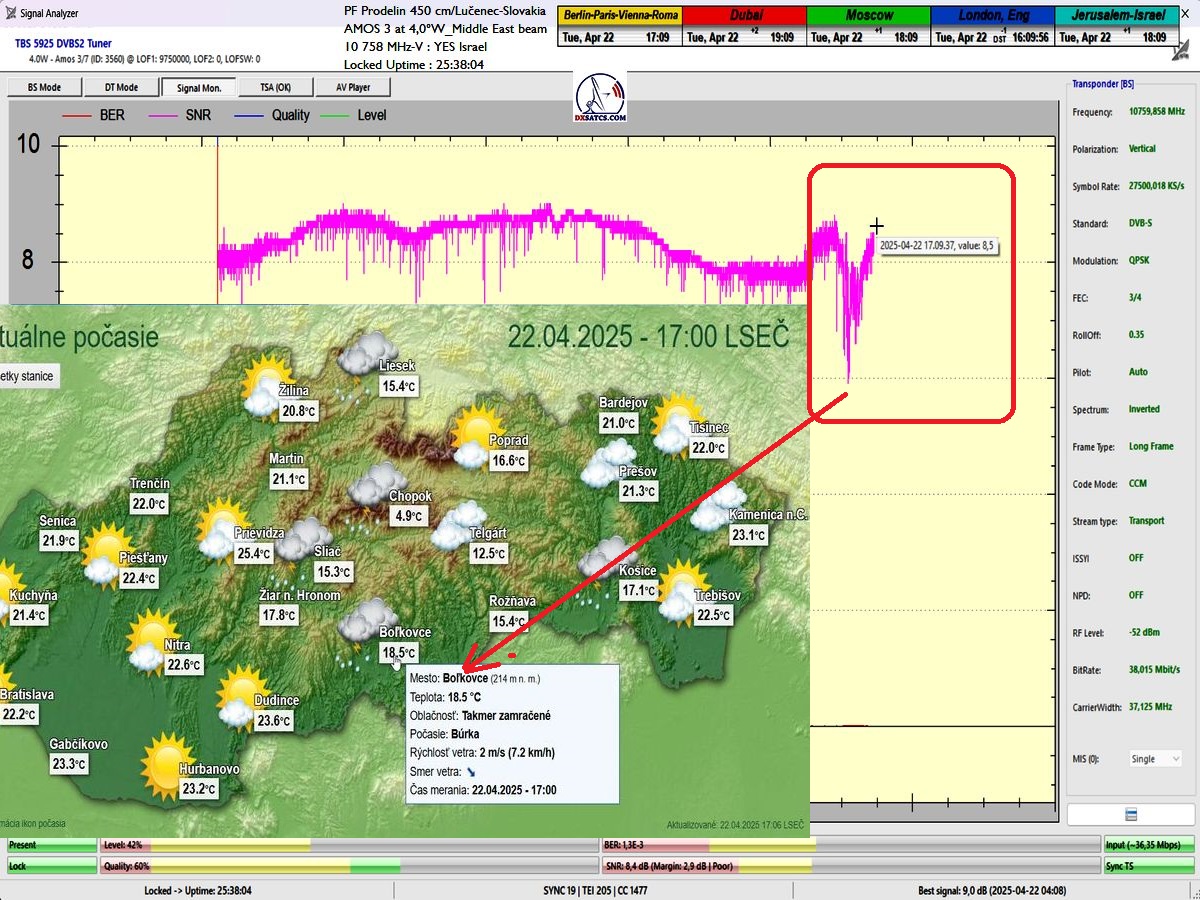The height and width of the screenshot is (900, 1200).
Task: Open the AV Player tab
Action: point(350,87)
